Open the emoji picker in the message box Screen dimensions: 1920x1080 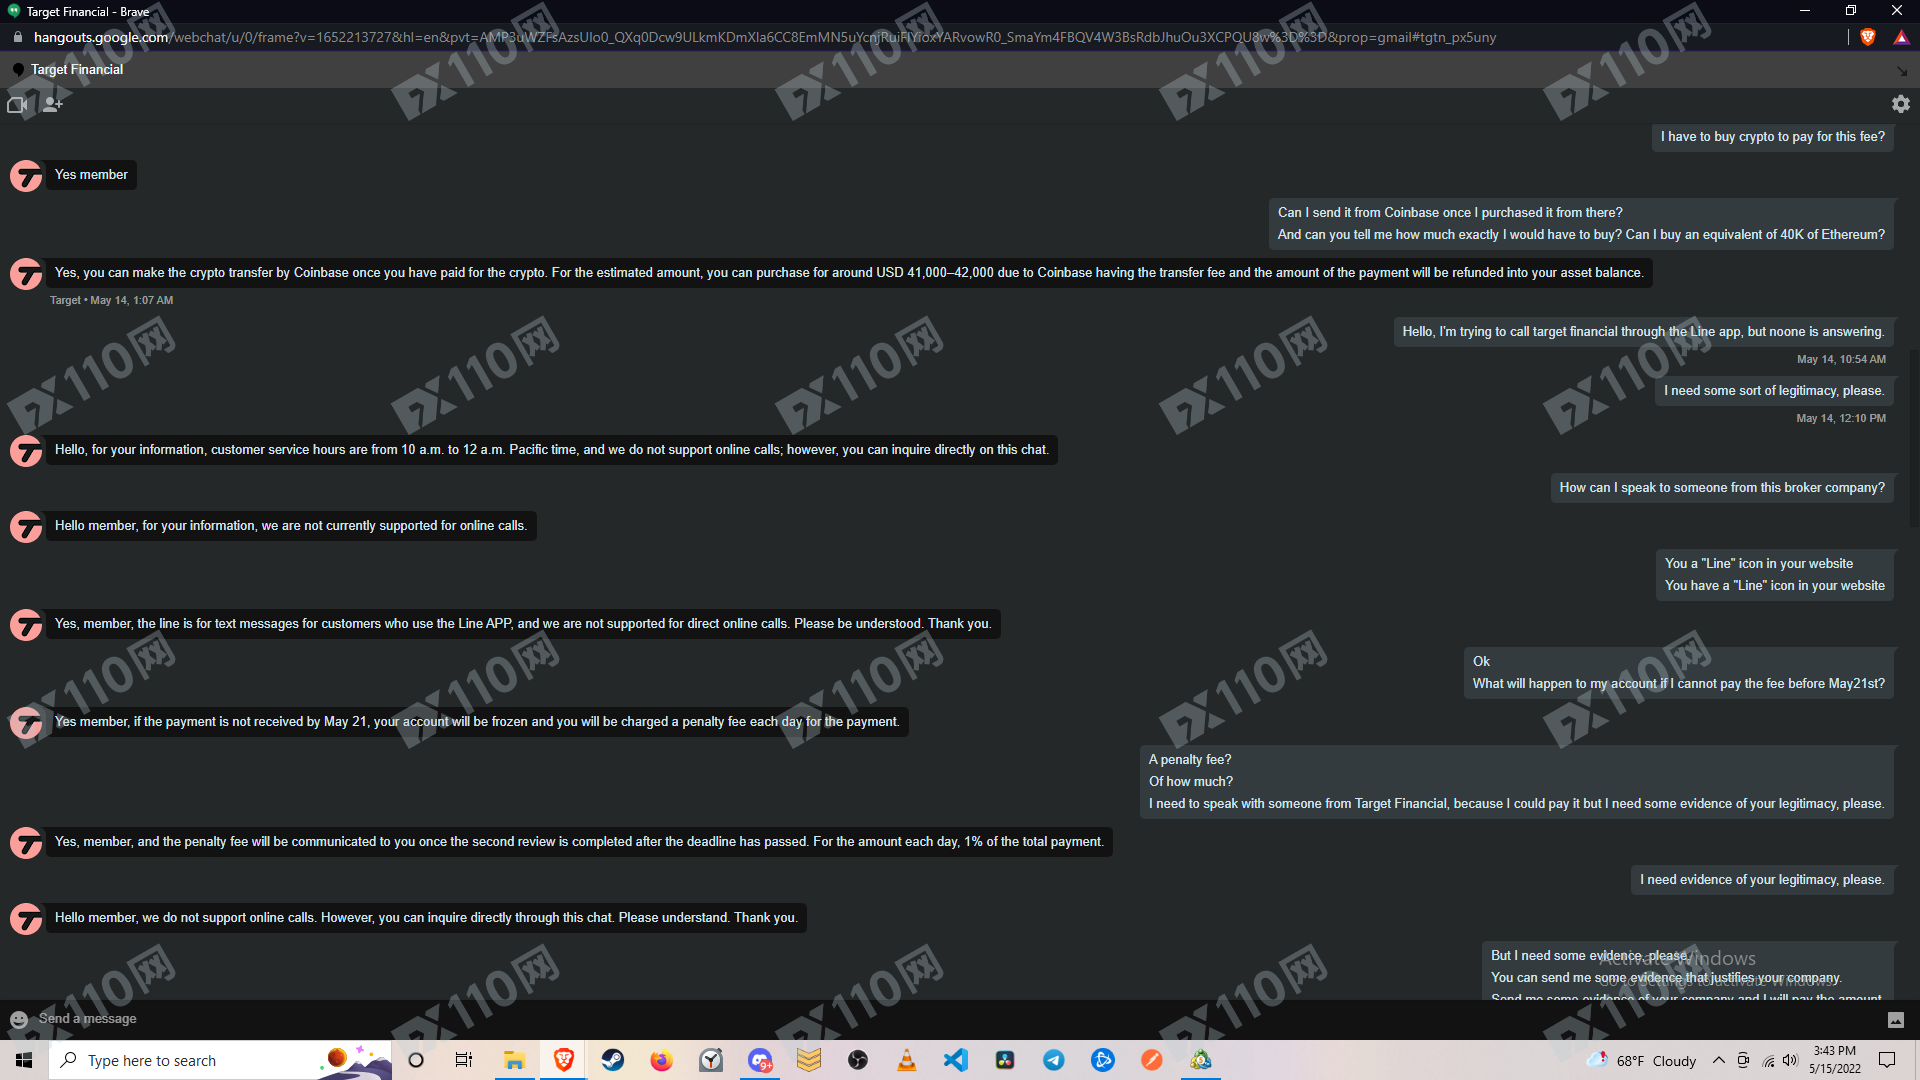19,1019
